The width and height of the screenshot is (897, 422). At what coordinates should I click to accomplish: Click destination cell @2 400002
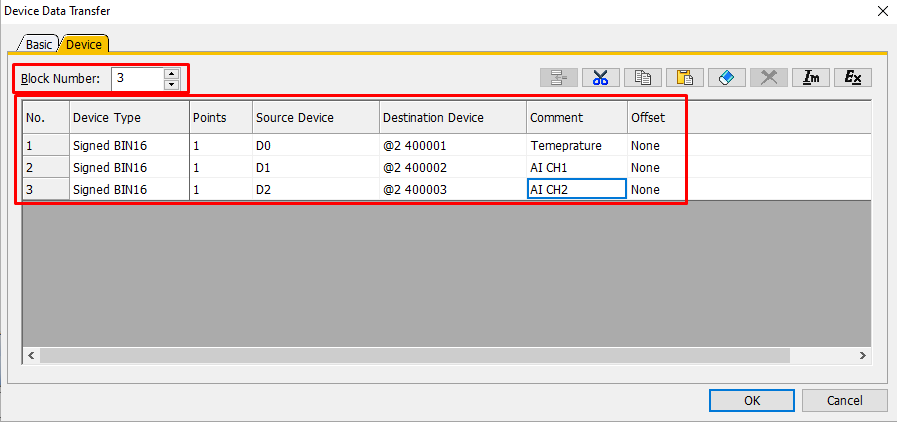tap(453, 168)
